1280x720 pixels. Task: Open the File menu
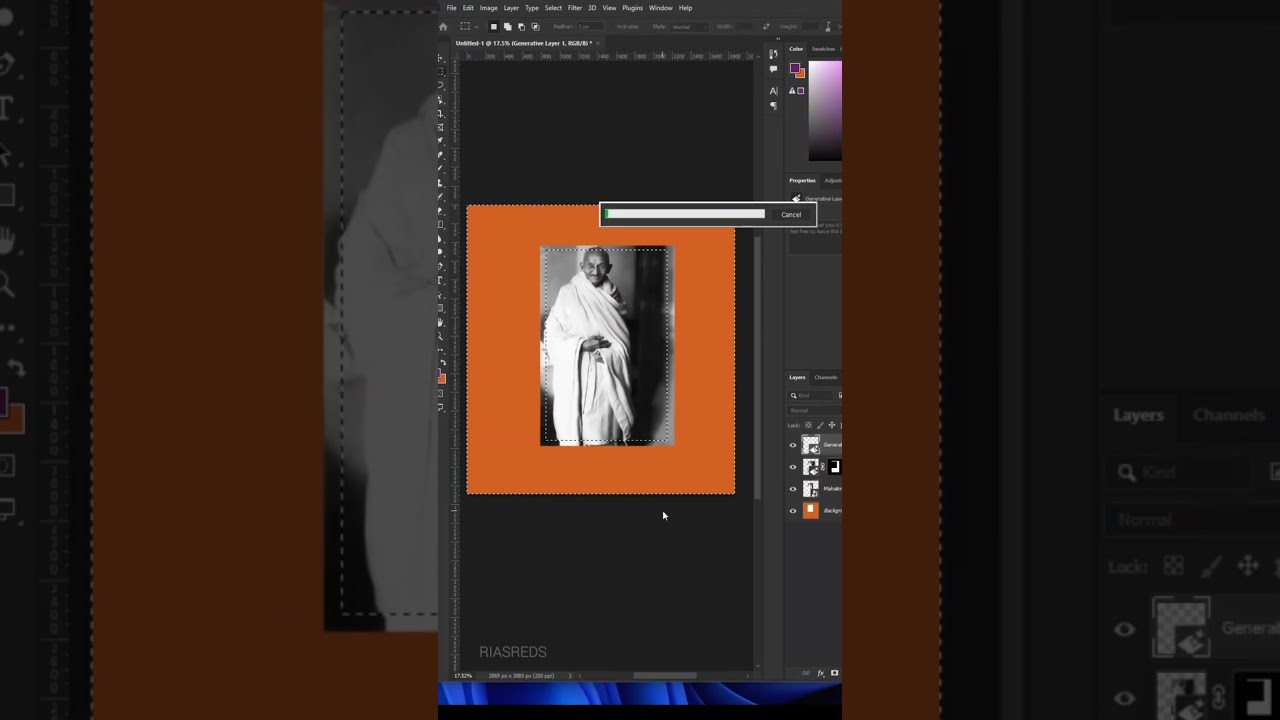pos(452,8)
